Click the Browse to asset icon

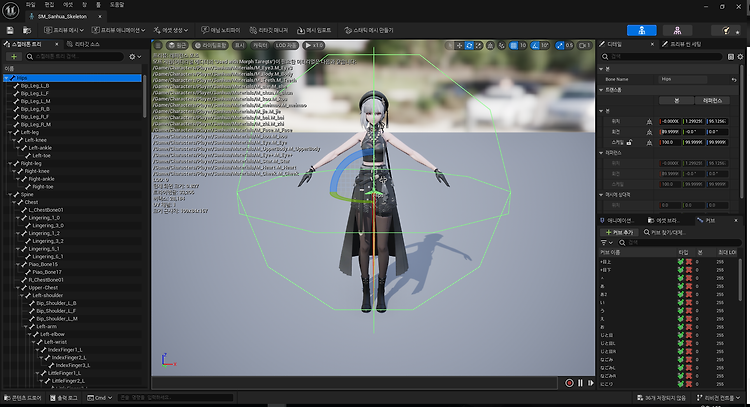point(27,30)
